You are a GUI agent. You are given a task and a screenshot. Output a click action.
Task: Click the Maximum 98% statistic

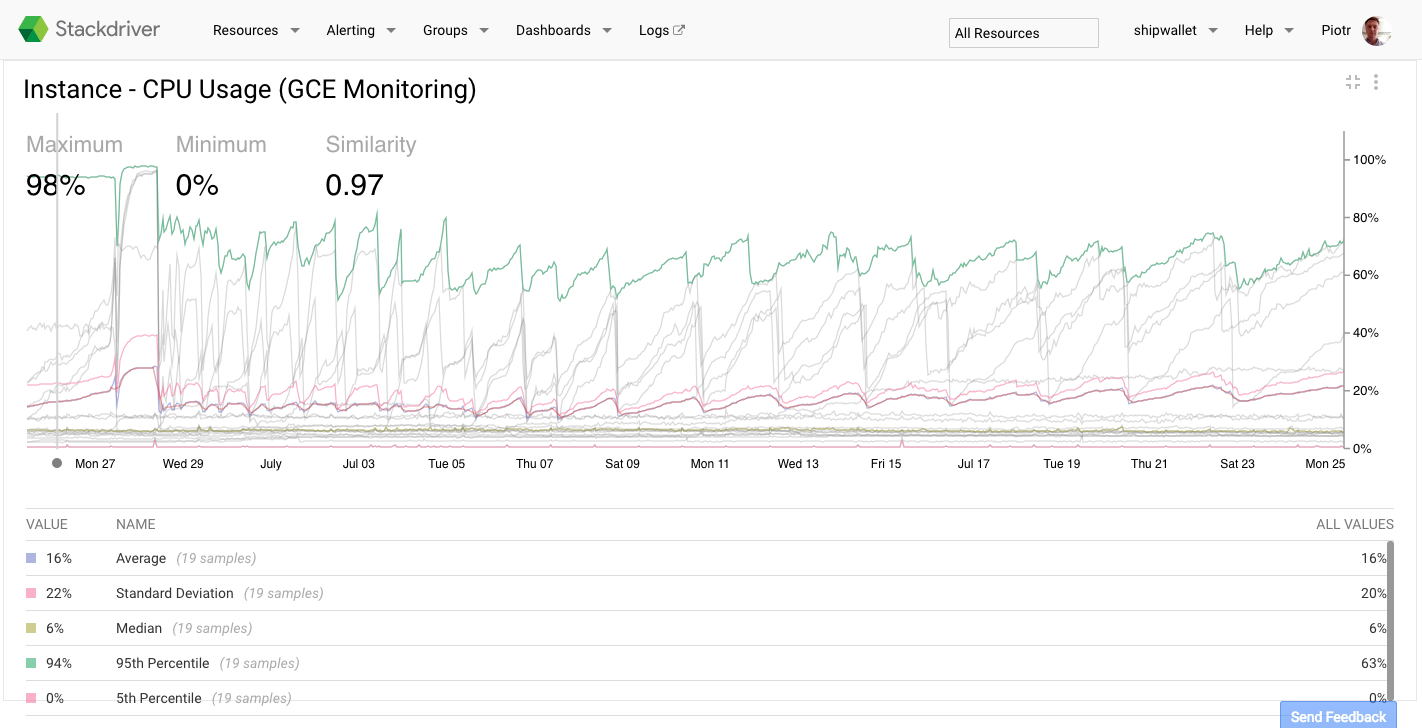[x=74, y=166]
